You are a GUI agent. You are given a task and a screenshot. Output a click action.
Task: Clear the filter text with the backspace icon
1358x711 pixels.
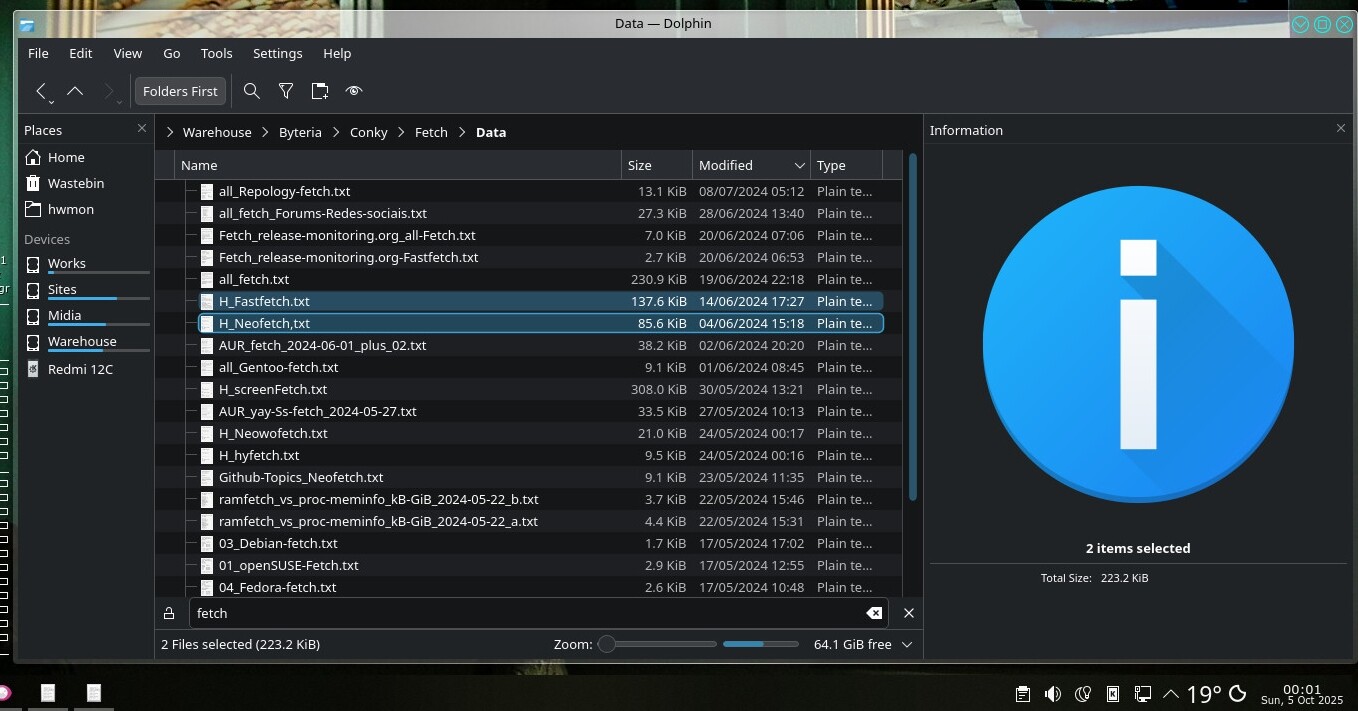tap(874, 613)
